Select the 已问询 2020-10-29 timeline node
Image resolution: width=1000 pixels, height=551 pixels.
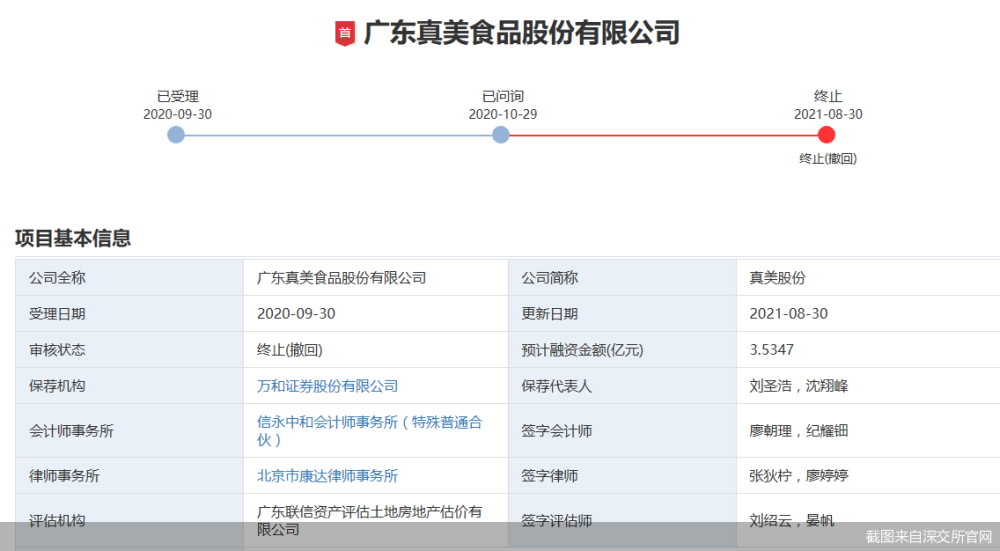(501, 135)
